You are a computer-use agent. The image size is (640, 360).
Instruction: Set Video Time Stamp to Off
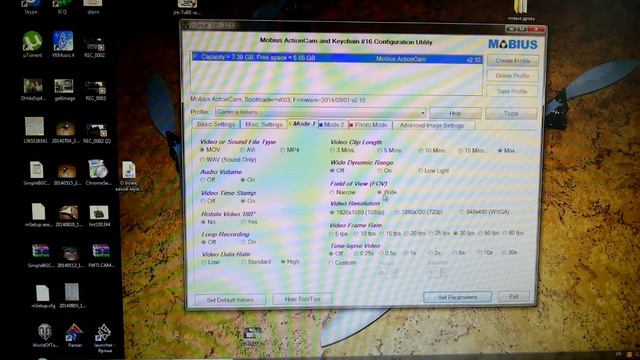[208, 201]
